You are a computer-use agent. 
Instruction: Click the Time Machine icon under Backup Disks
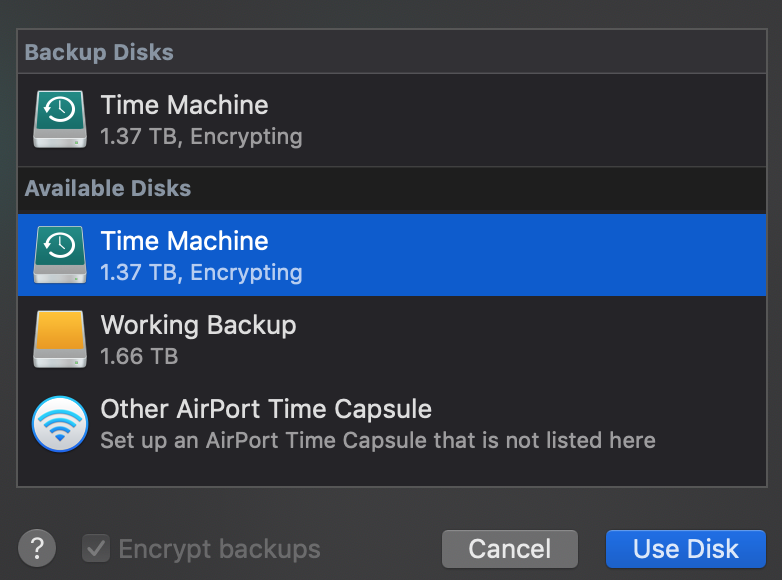(61, 120)
